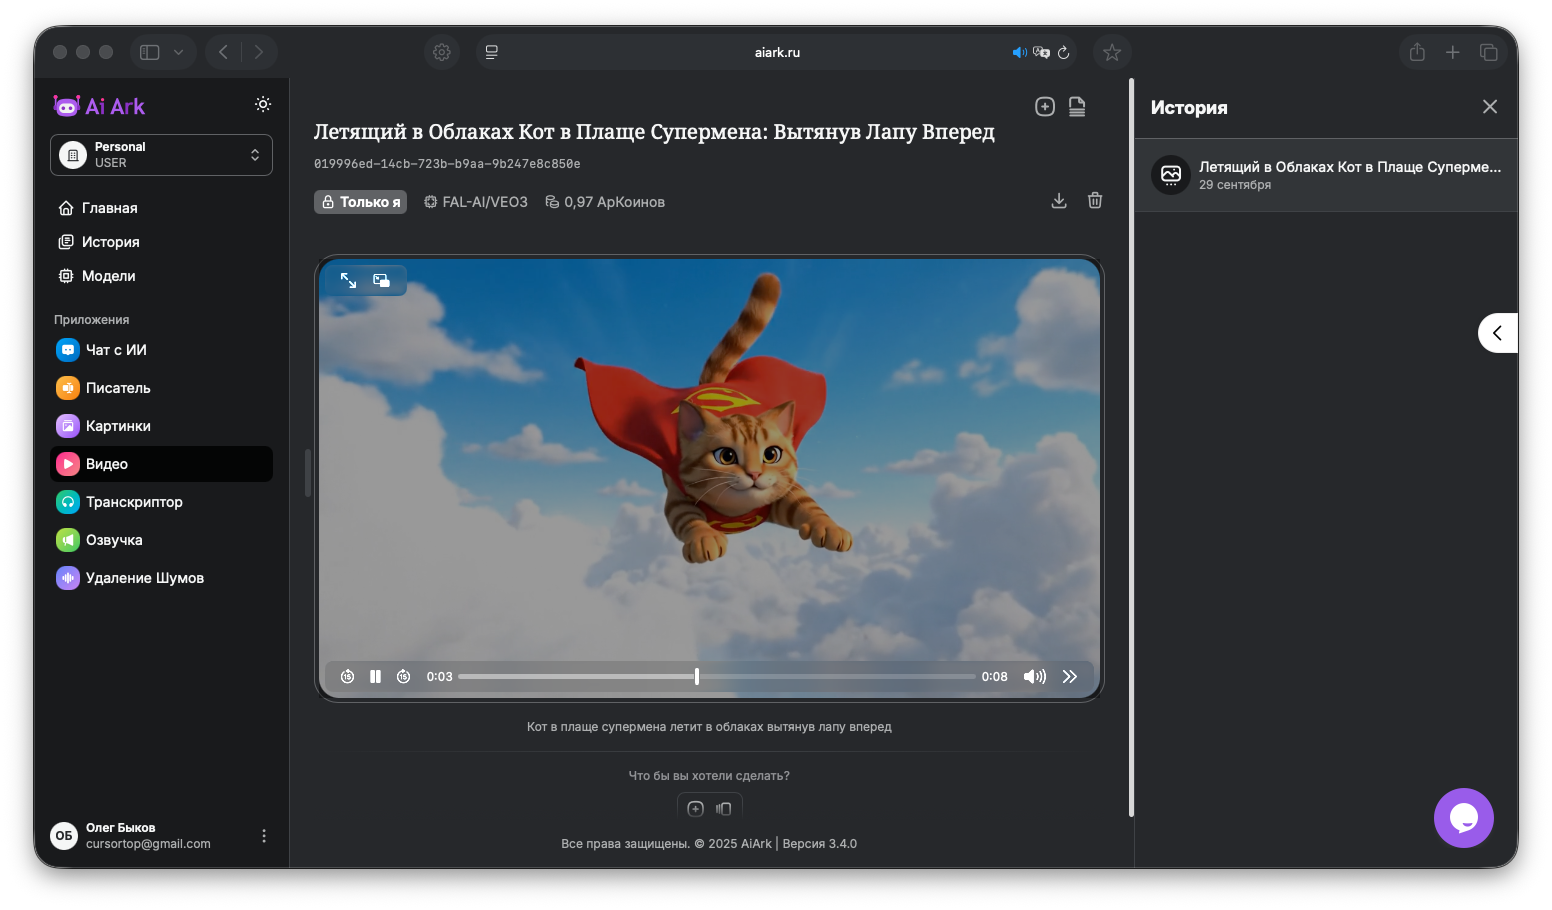Viewport: 1552px width, 910px height.
Task: Close the История panel
Action: (1489, 107)
